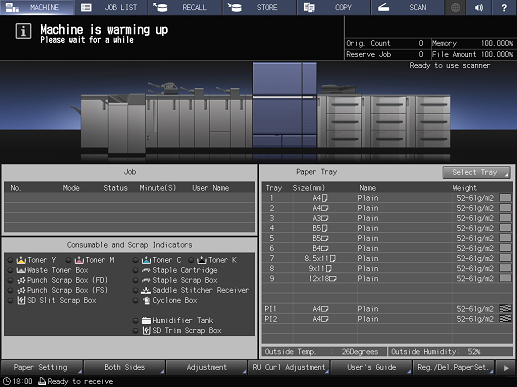Switch to the JOB LIST tab
517x387 pixels.
(111, 7)
